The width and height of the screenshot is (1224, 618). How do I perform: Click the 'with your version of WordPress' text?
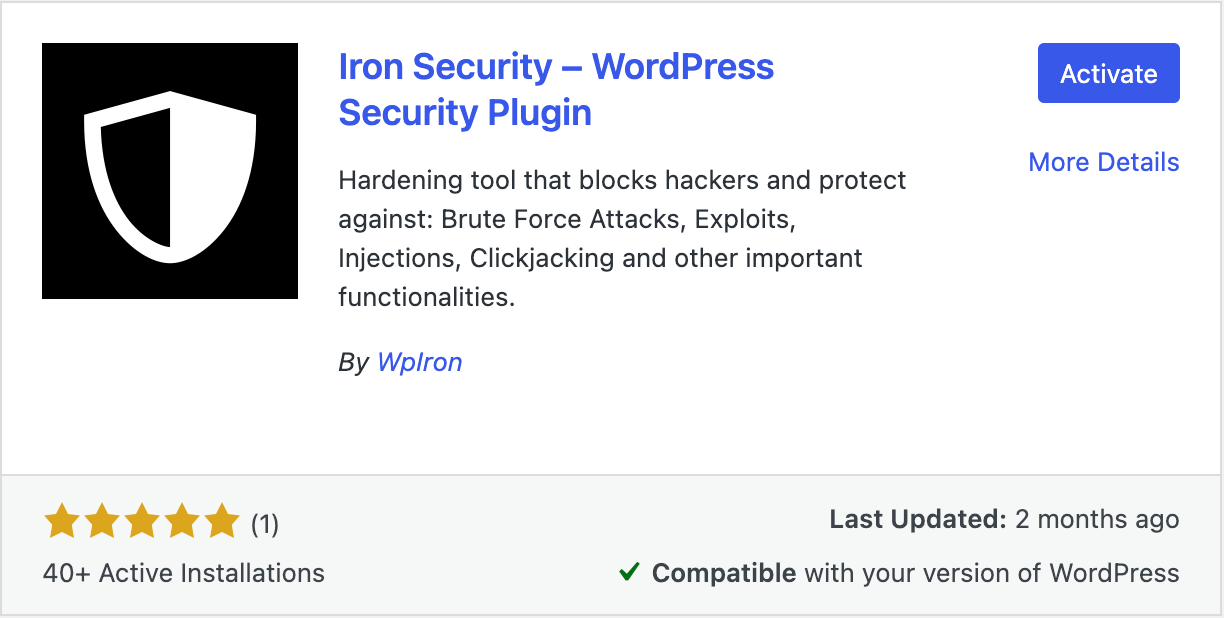[x=991, y=573]
